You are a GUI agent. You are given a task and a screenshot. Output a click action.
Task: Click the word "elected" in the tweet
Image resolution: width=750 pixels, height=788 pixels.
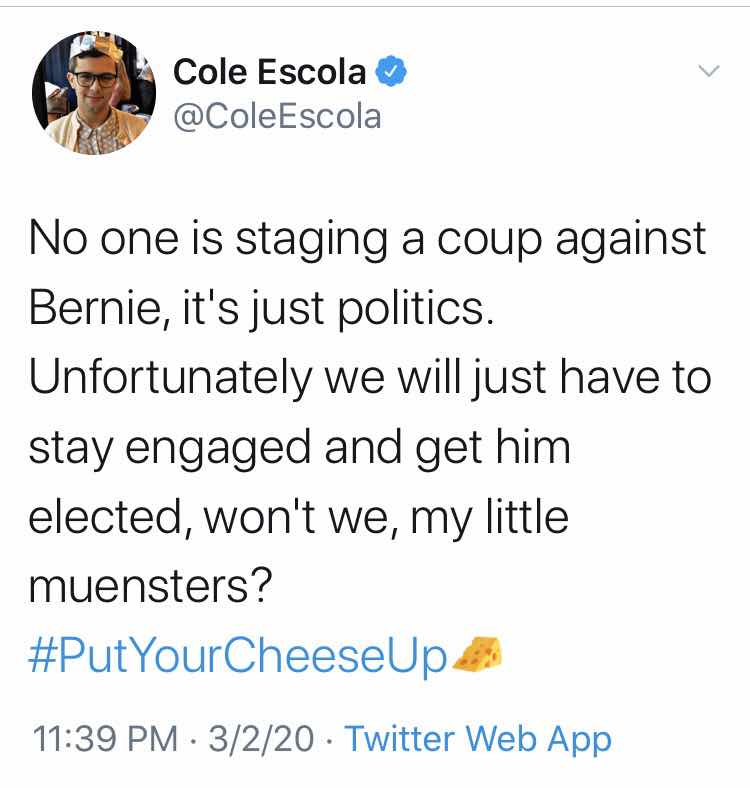[x=104, y=517]
